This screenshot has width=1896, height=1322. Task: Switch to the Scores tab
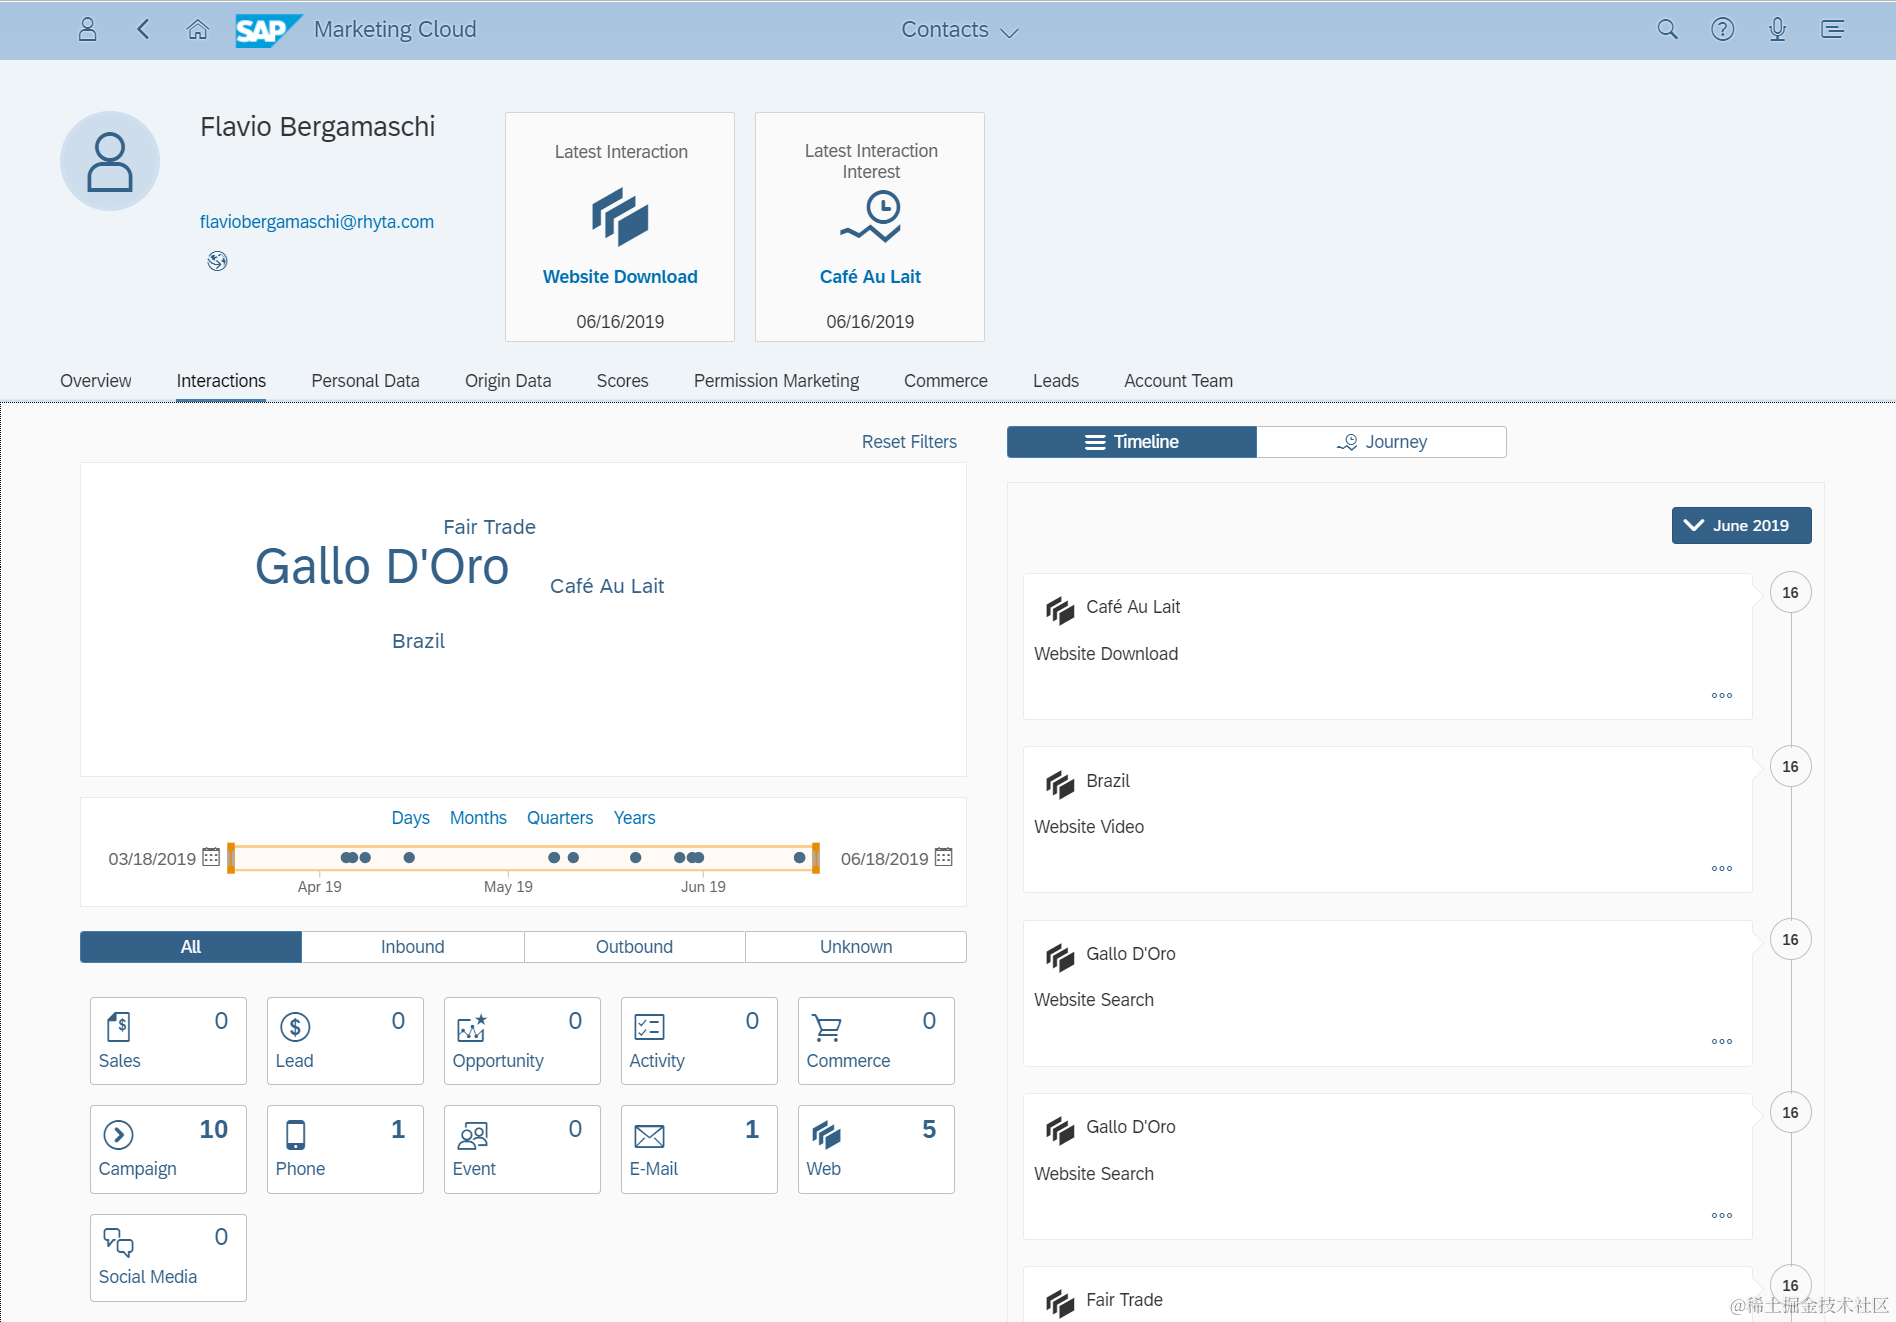point(622,381)
